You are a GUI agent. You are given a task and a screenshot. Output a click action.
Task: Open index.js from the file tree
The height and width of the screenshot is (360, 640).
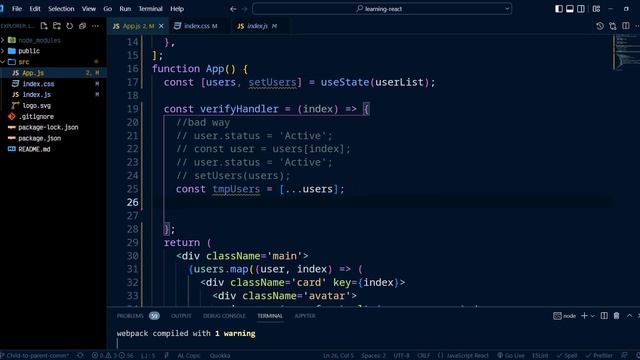pos(53,94)
